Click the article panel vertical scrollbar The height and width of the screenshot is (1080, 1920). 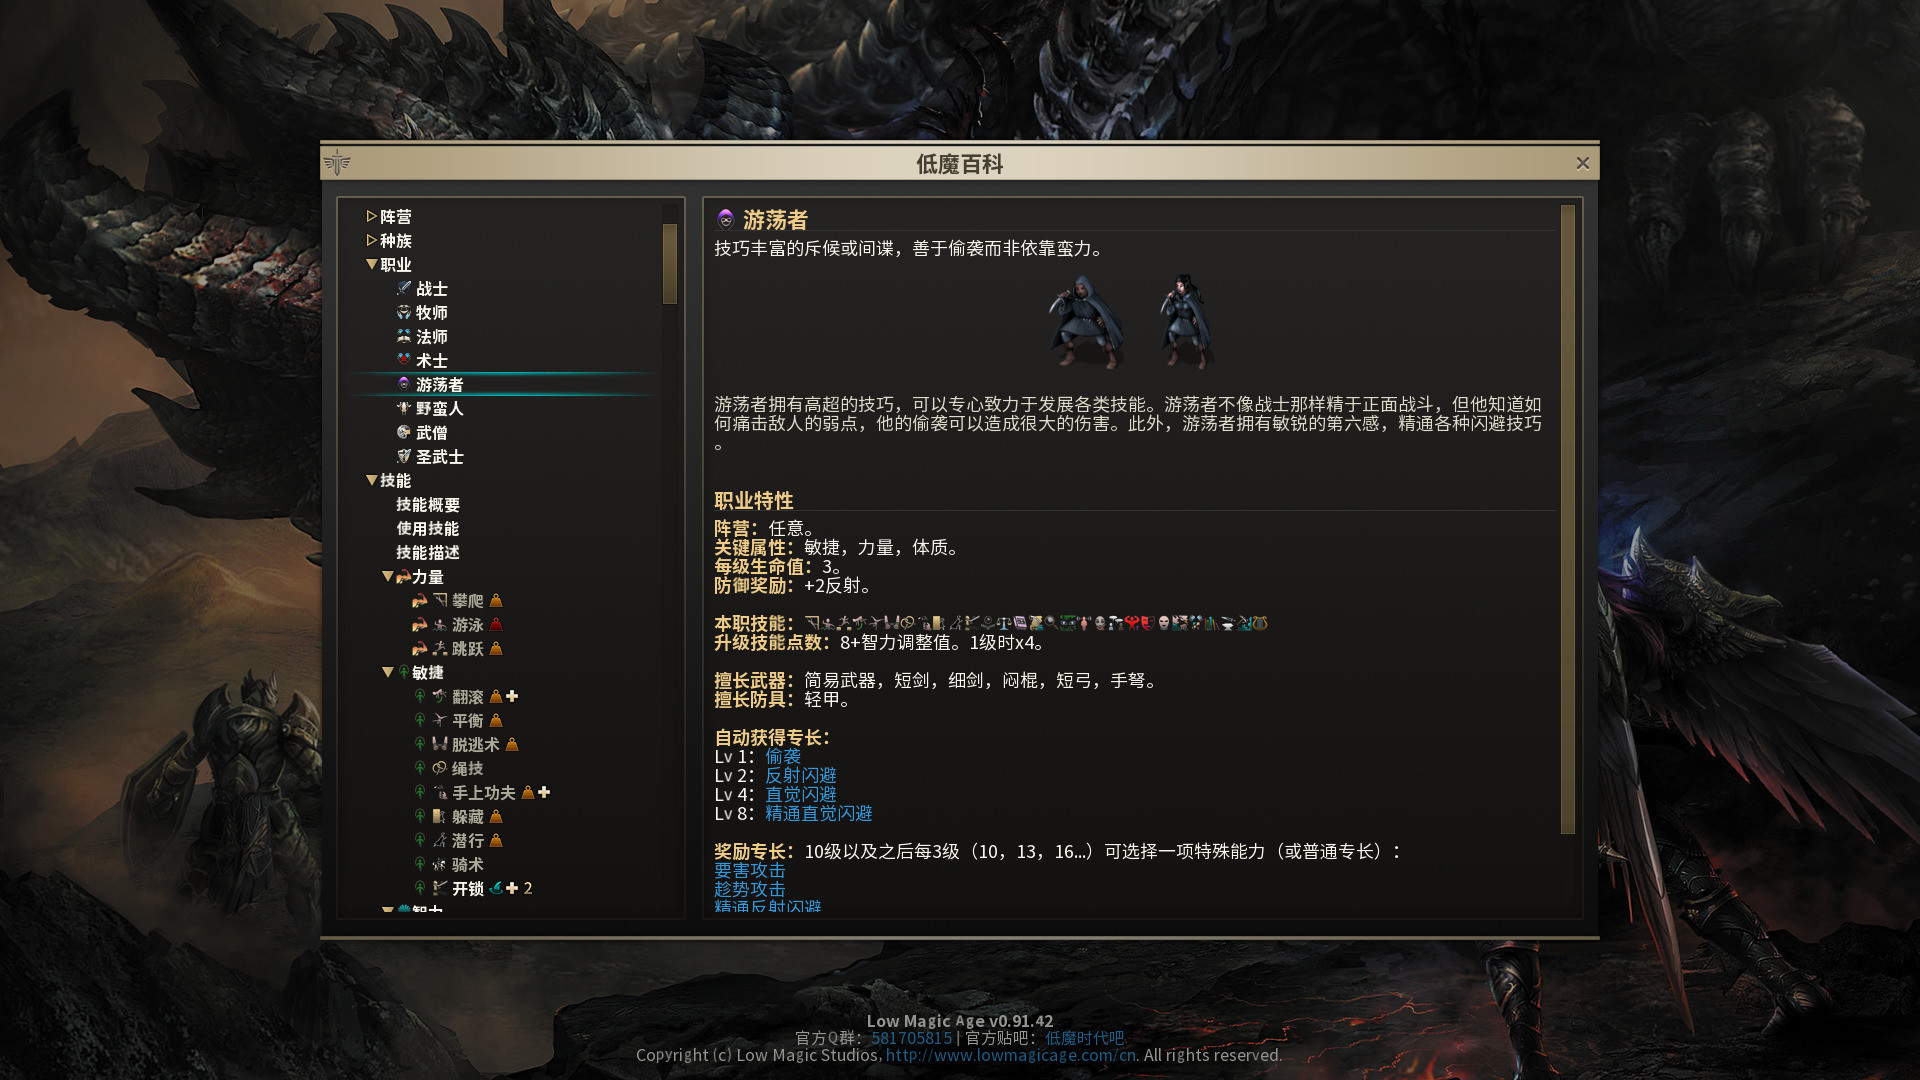1567,519
